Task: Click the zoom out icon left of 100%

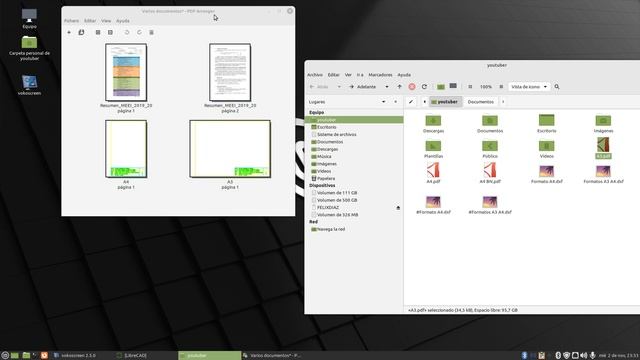Action: coord(470,87)
